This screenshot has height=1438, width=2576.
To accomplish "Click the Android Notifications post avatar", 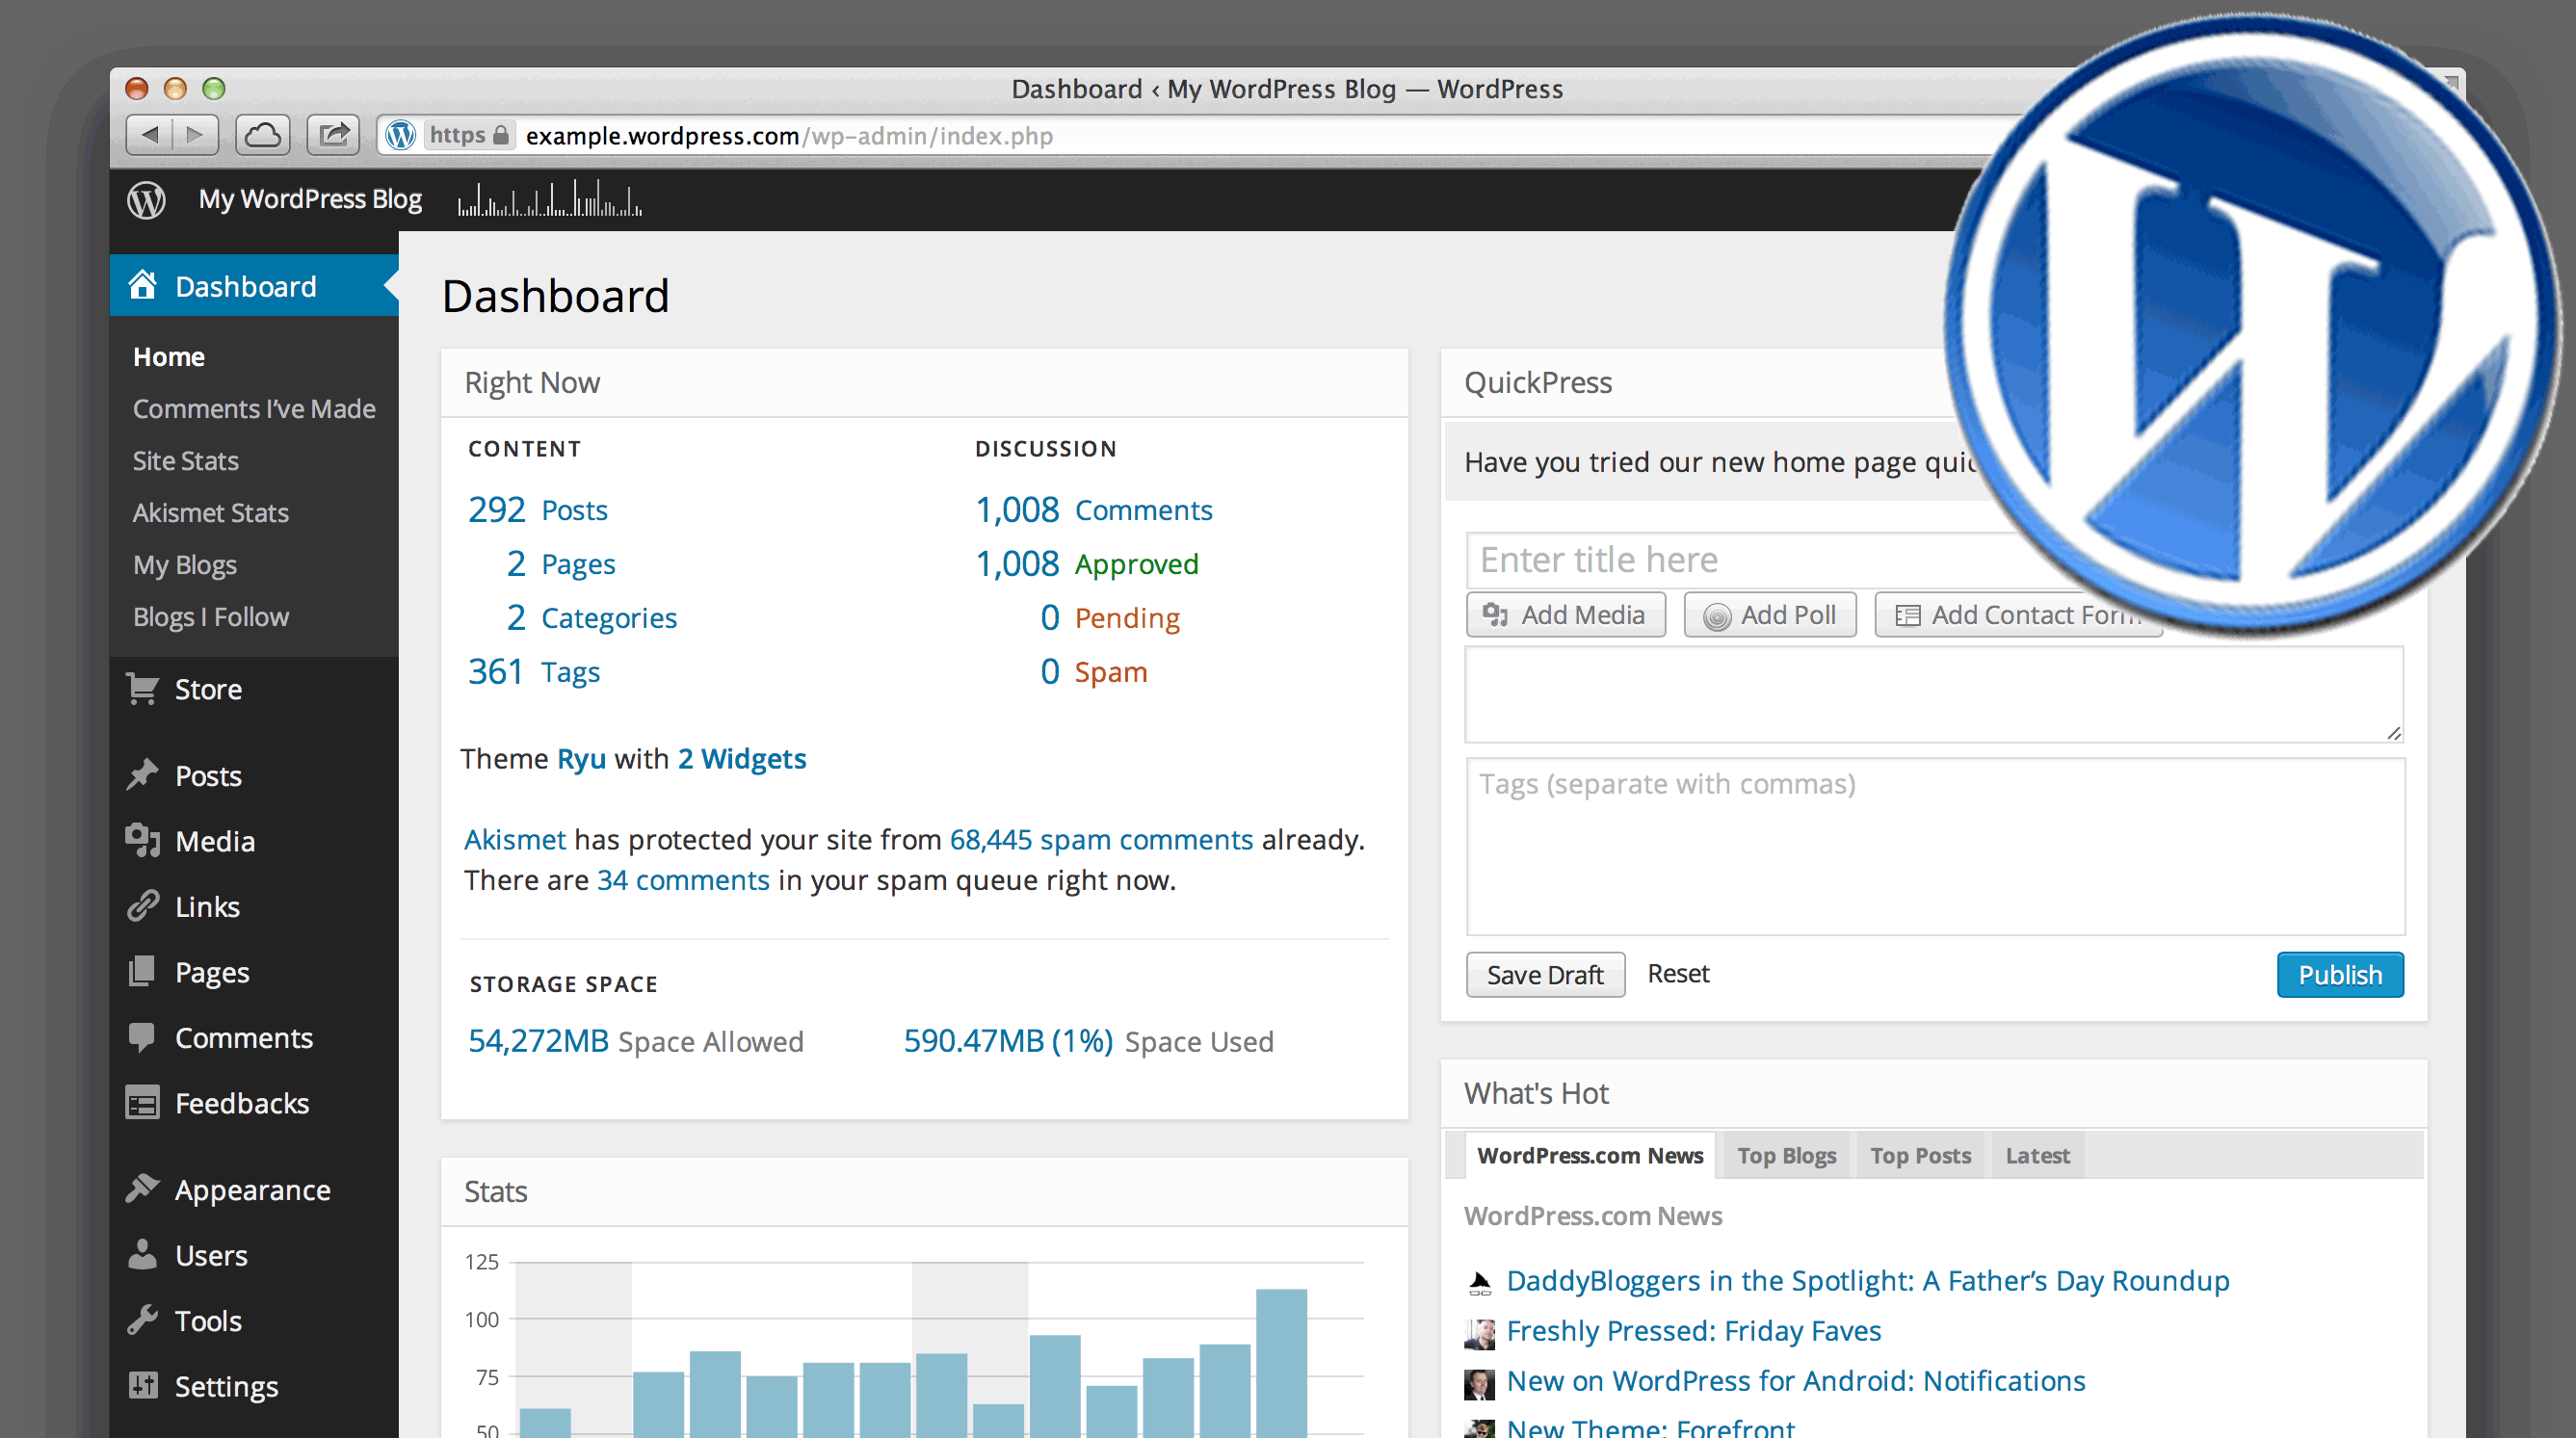I will [1479, 1383].
